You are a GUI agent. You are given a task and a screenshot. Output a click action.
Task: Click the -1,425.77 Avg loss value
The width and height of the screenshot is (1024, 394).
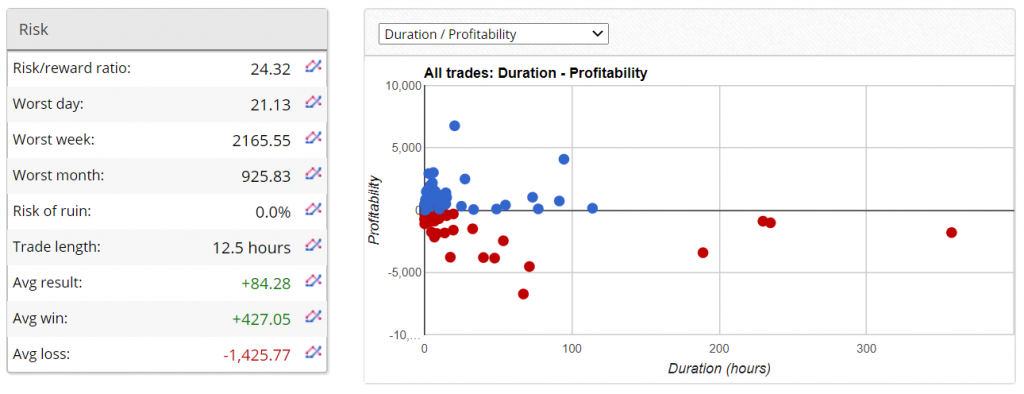pos(256,355)
